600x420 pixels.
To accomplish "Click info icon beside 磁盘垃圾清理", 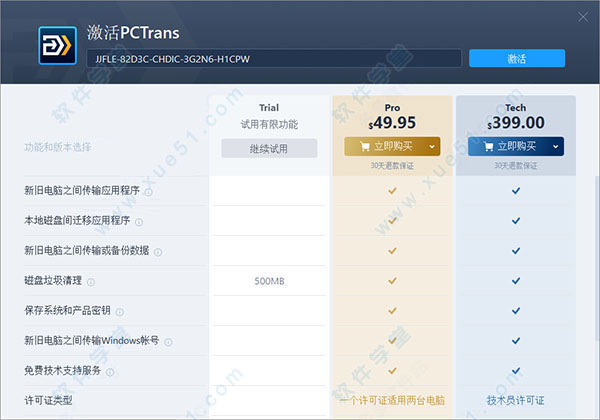I will pos(91,281).
